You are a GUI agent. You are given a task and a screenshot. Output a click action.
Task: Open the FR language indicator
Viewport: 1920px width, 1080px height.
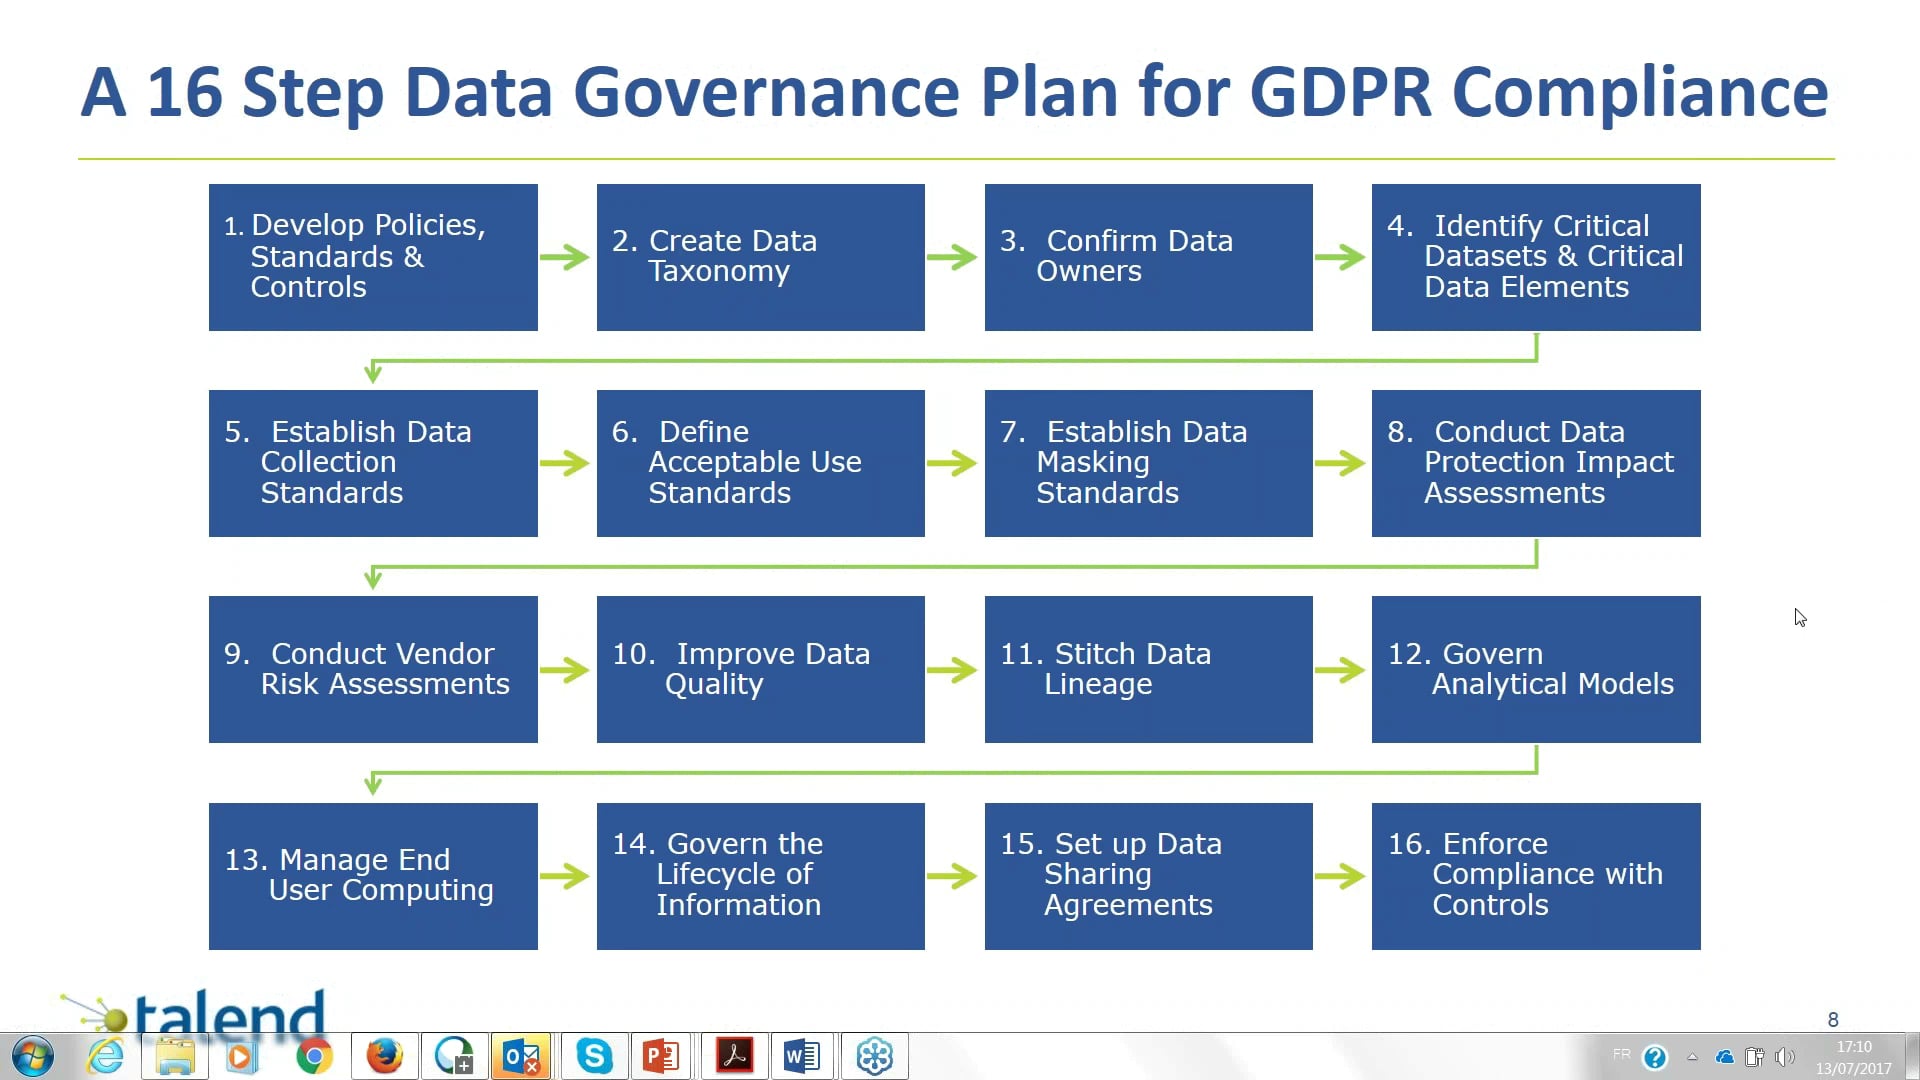[x=1621, y=1054]
